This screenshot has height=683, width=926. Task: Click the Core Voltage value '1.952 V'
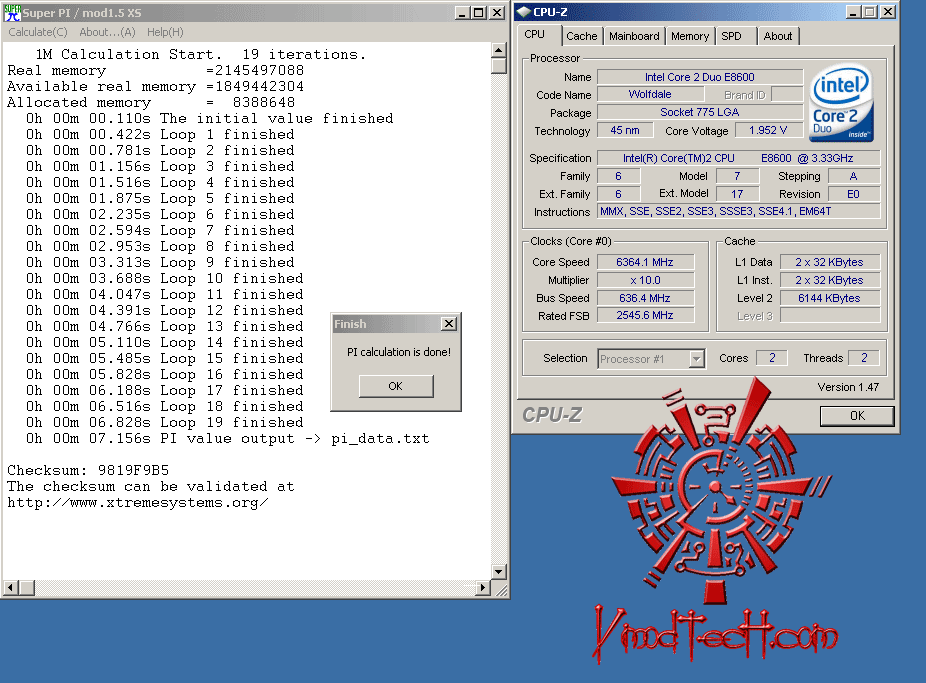click(x=769, y=130)
